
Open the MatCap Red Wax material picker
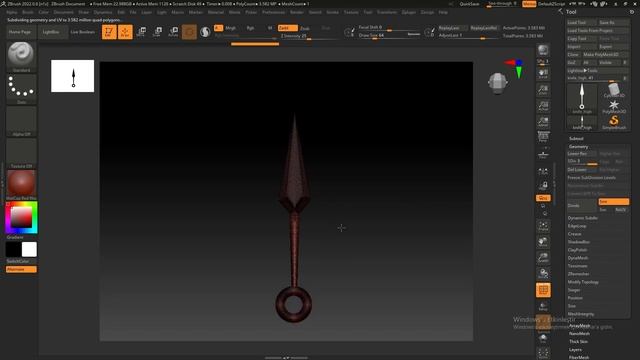pyautogui.click(x=21, y=185)
